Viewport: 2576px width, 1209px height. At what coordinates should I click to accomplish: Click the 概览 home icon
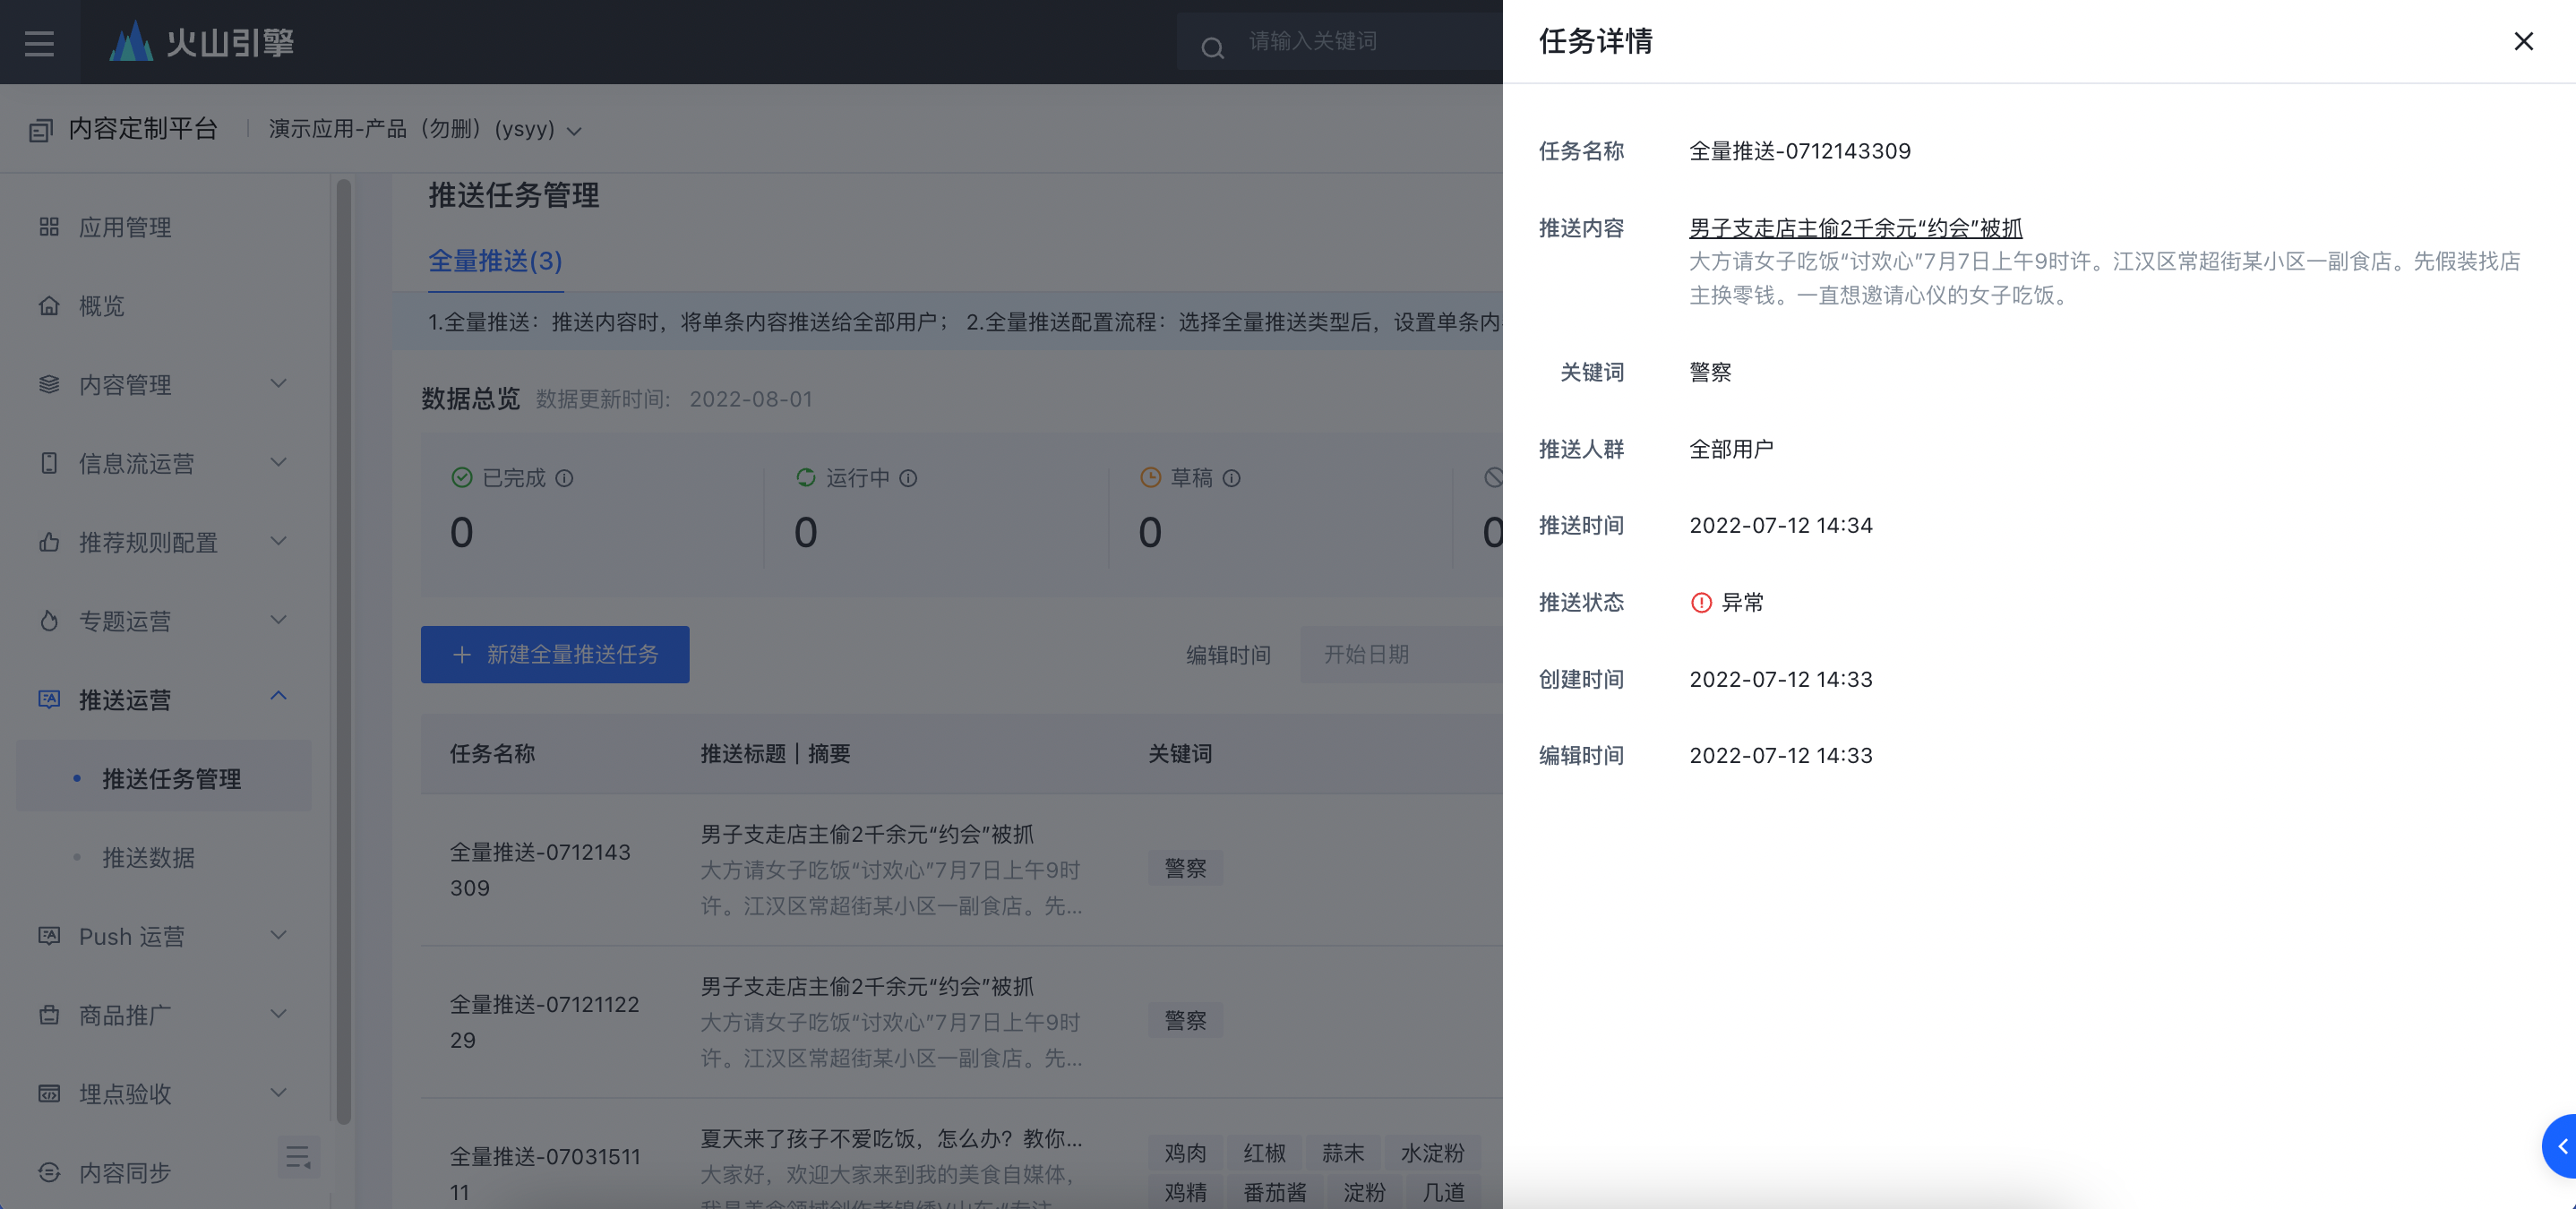click(x=49, y=306)
